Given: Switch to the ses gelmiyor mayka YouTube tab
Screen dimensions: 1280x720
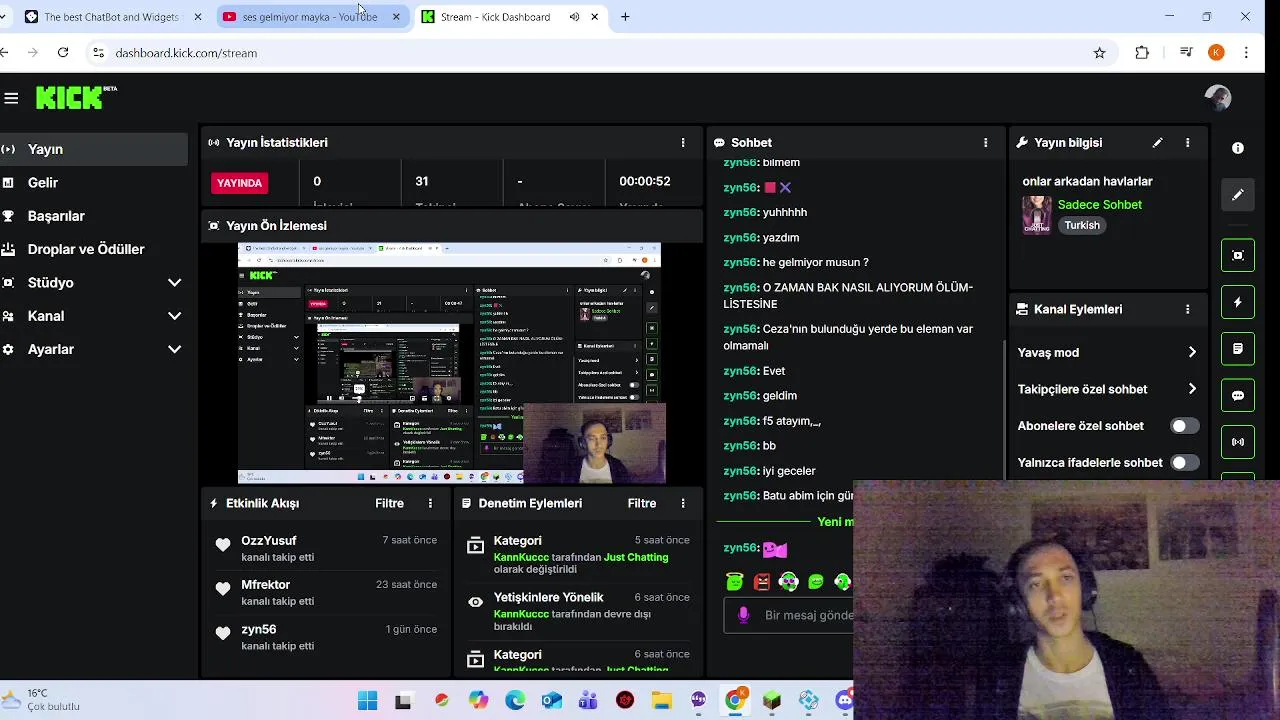Looking at the screenshot, I should tap(312, 17).
